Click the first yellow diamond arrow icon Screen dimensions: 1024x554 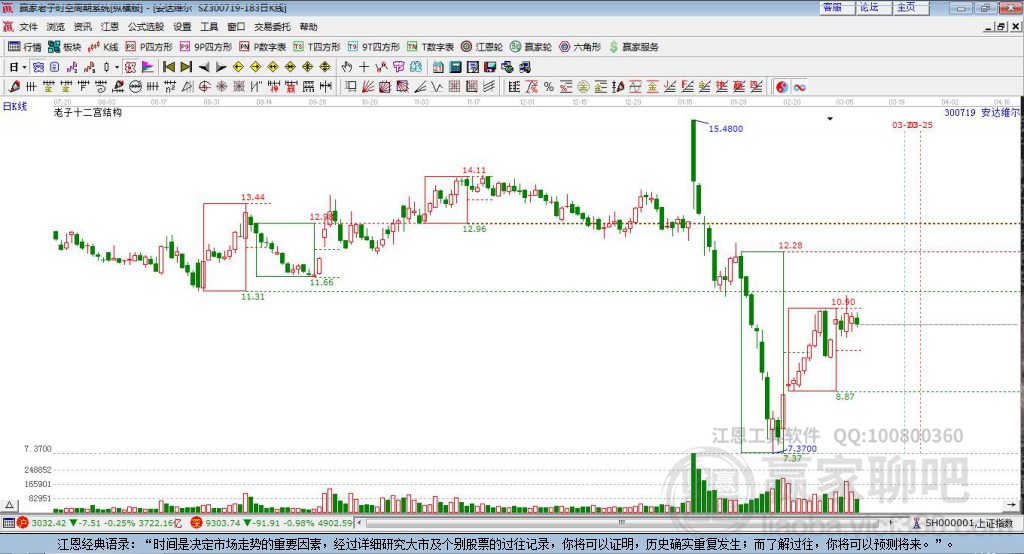click(x=238, y=67)
